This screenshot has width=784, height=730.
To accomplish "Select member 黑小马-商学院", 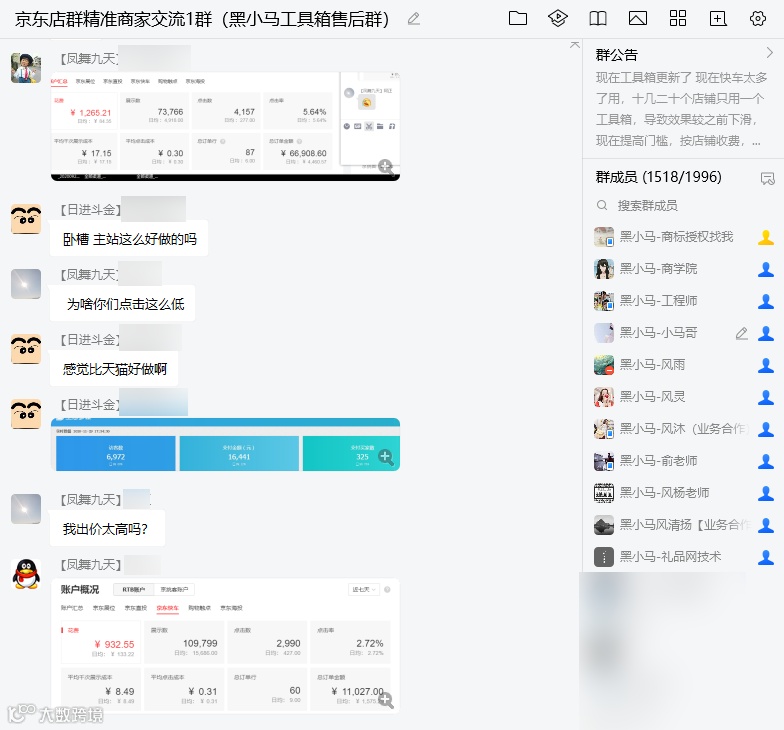I will click(x=683, y=268).
